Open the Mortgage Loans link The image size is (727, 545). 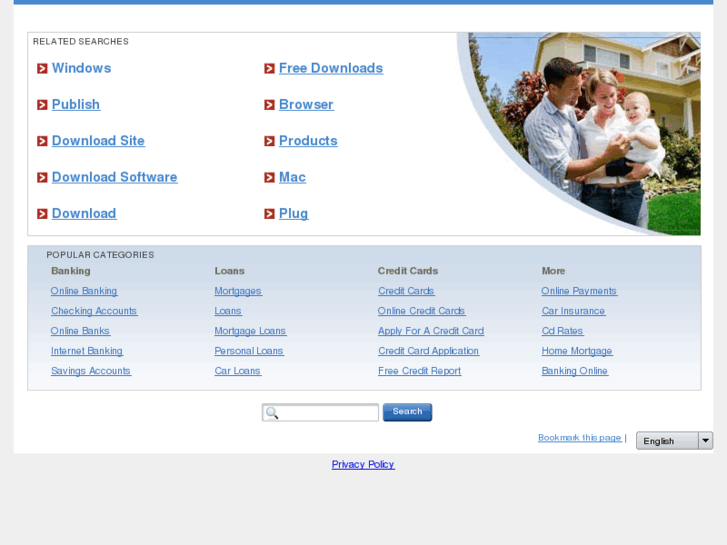(250, 331)
